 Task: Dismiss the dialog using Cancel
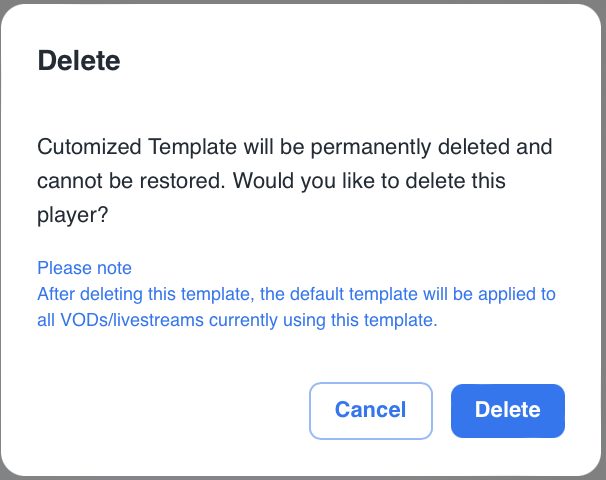coord(370,410)
